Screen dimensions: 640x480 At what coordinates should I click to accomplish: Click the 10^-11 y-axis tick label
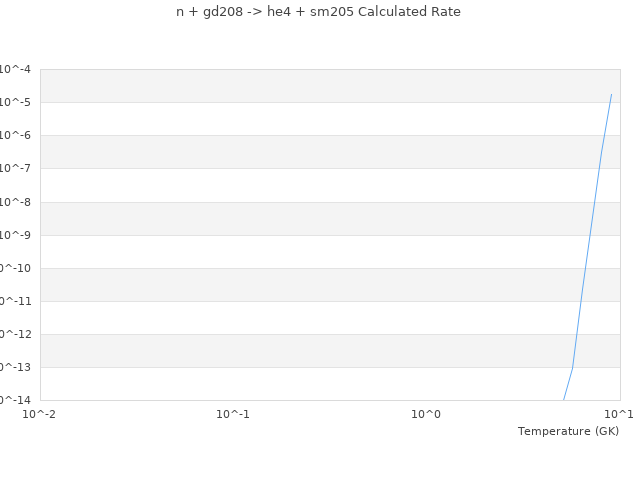click(14, 301)
